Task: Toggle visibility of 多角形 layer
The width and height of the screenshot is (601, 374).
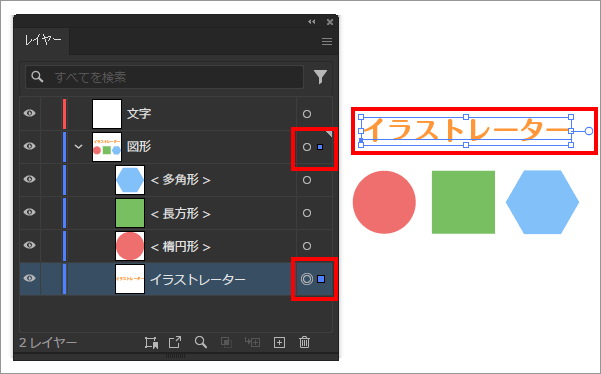Action: pyautogui.click(x=30, y=179)
